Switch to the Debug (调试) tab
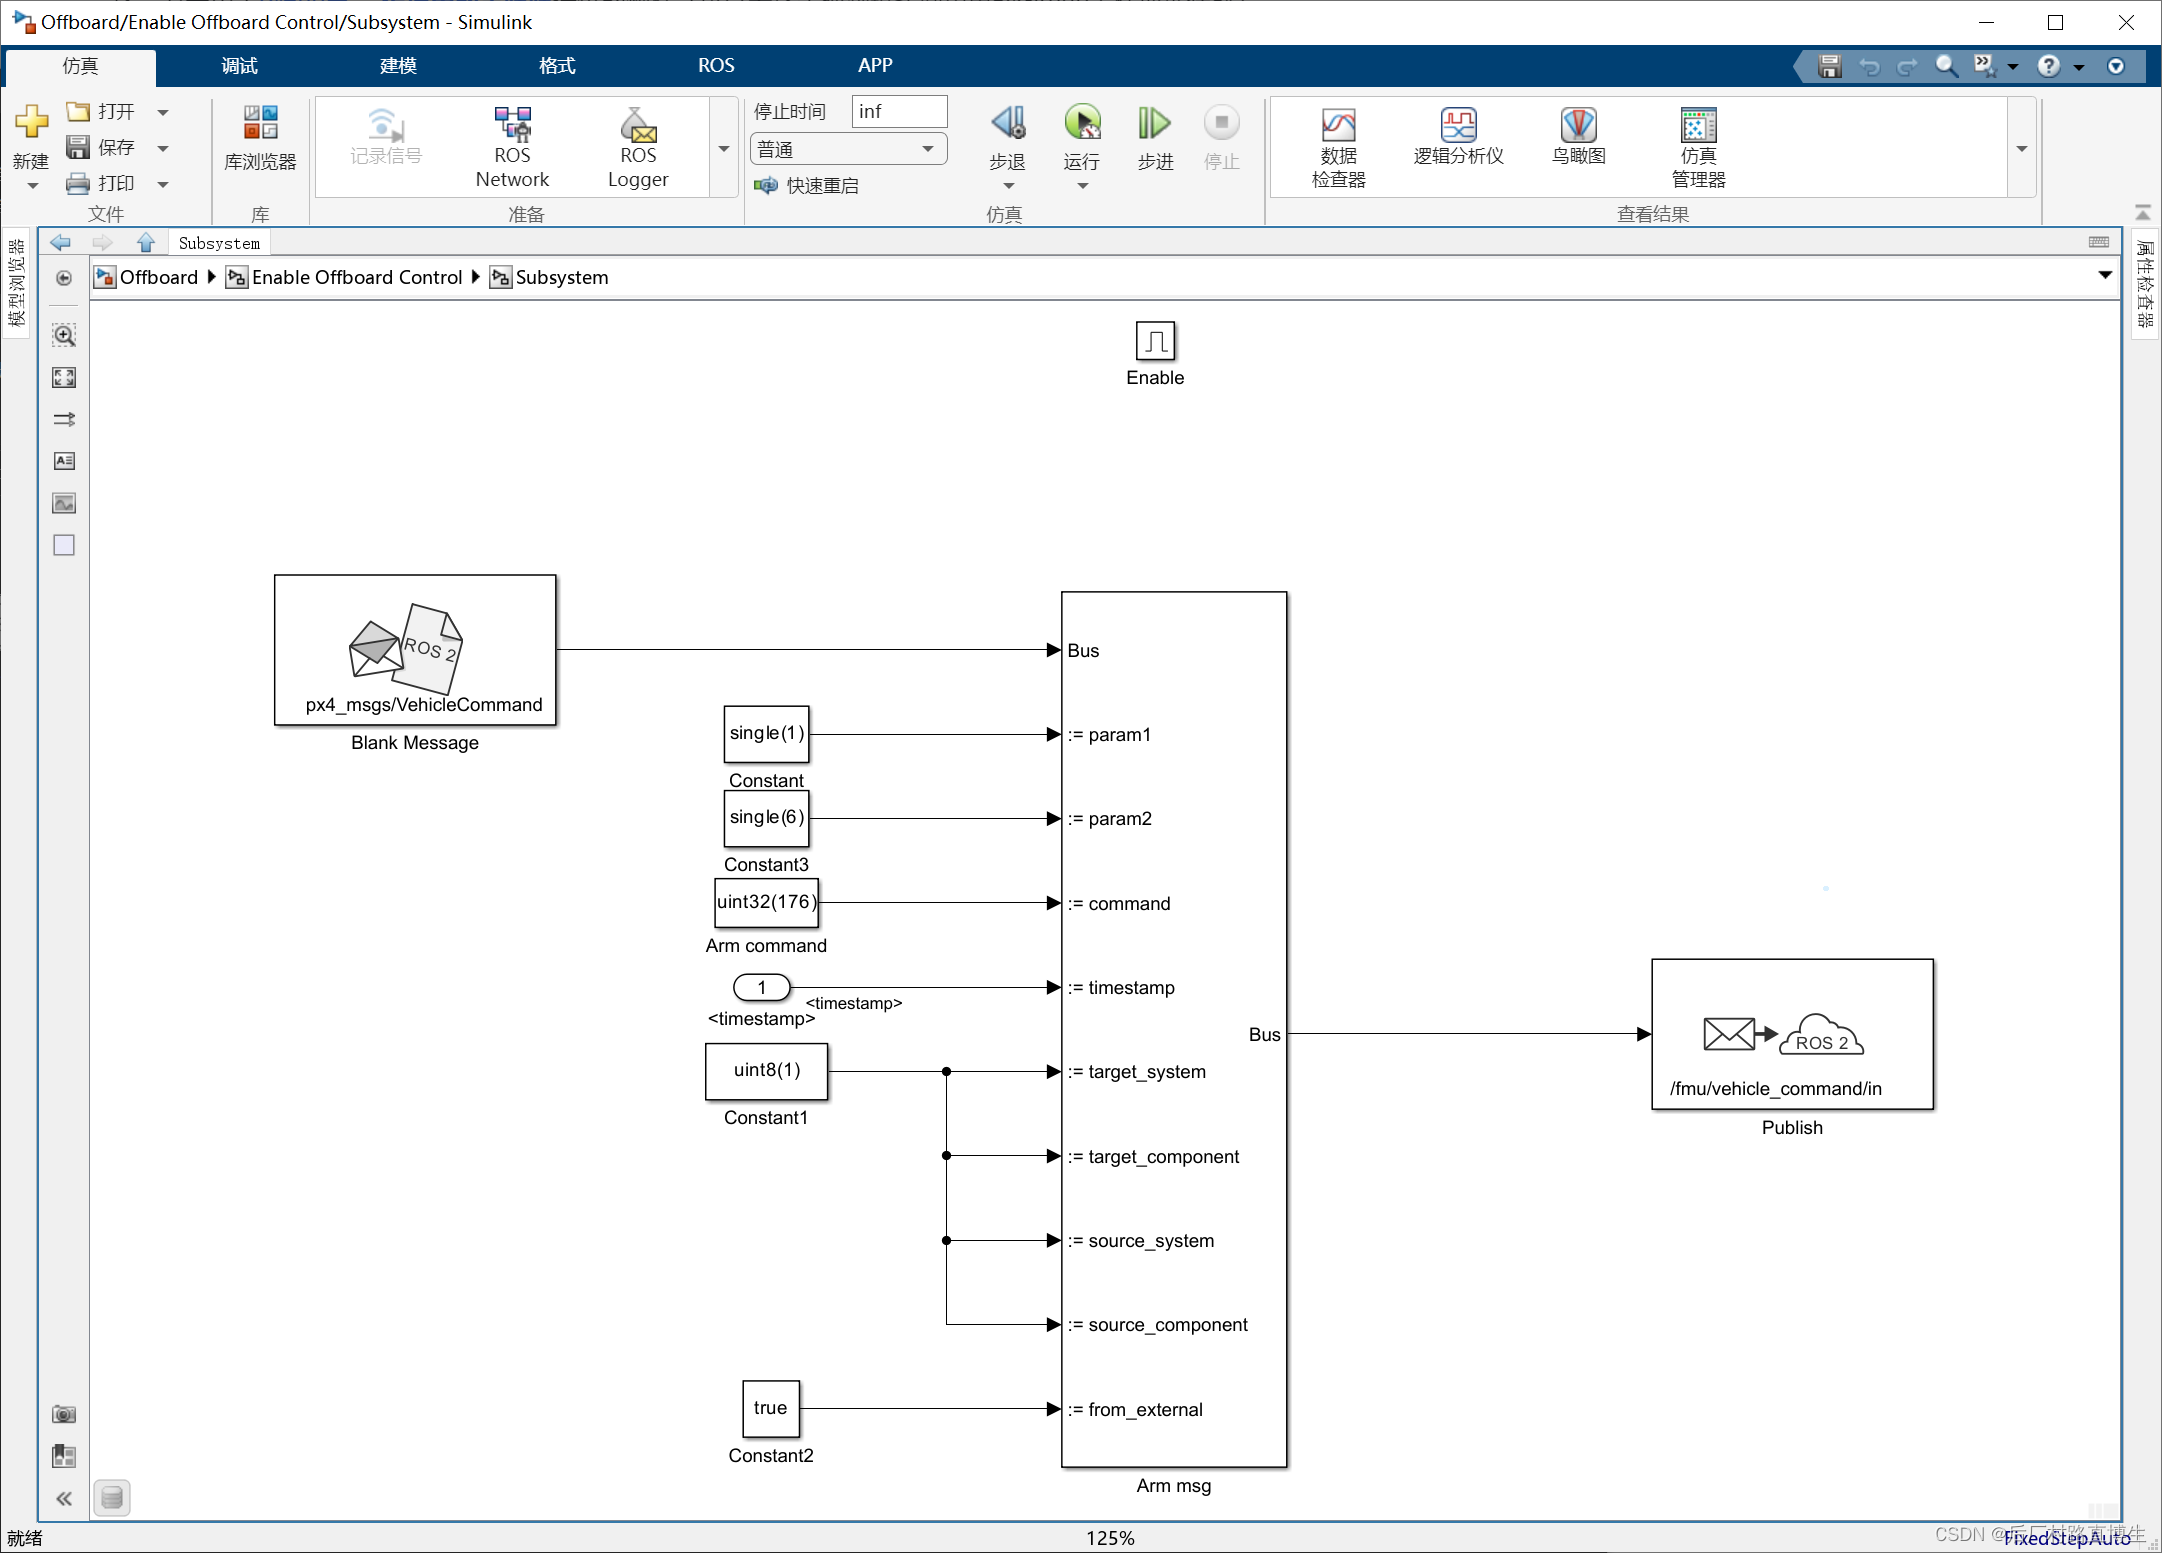Screen dimensions: 2162x1553 pos(239,66)
